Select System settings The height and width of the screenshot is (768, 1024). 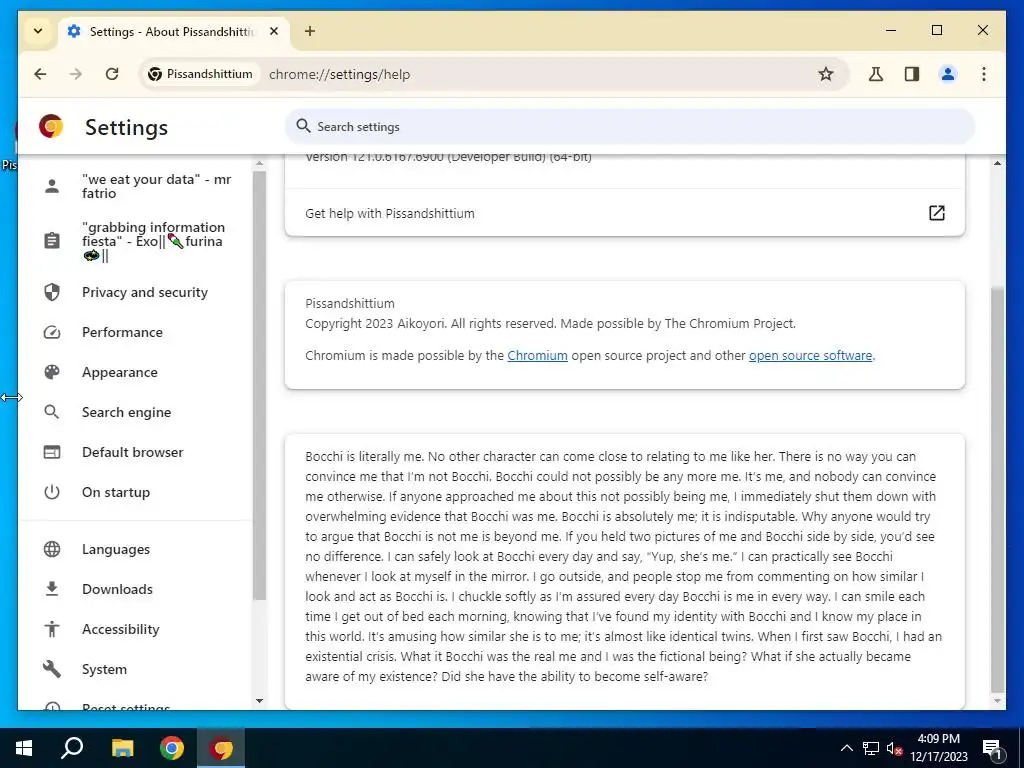pos(137,669)
